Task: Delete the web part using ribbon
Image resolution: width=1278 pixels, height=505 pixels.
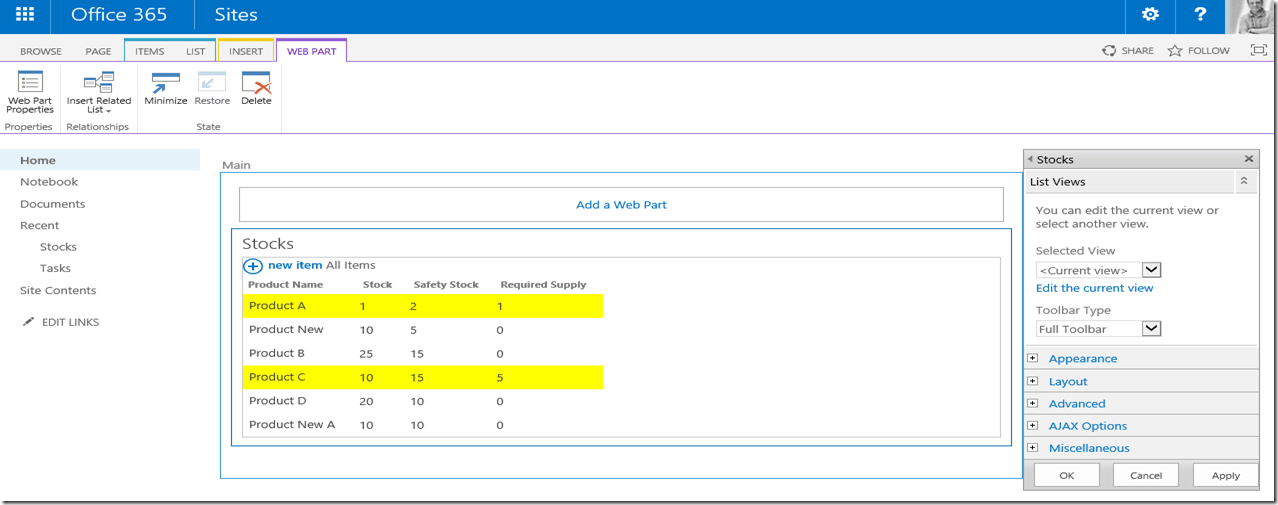Action: pyautogui.click(x=256, y=84)
